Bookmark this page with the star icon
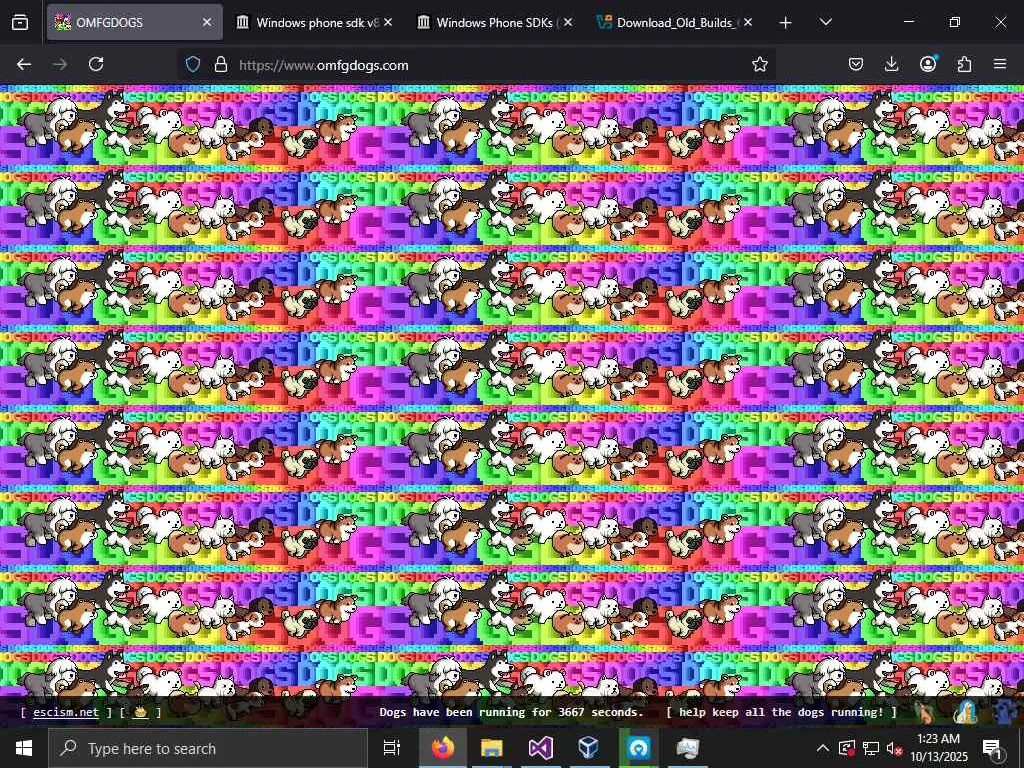This screenshot has height=768, width=1024. pos(760,64)
